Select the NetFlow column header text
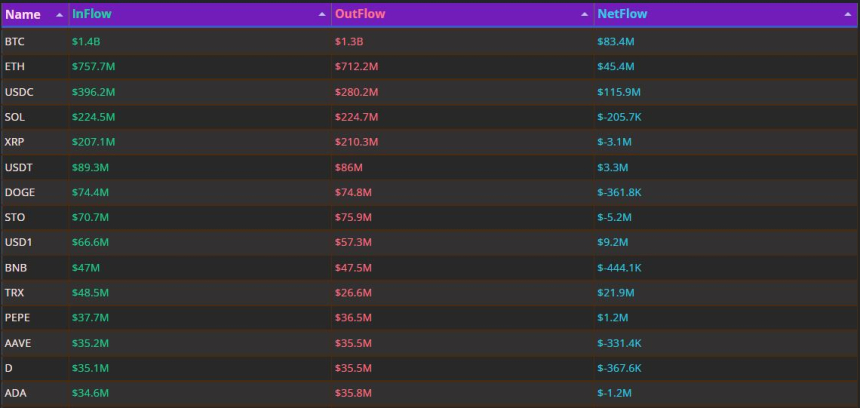 (621, 15)
